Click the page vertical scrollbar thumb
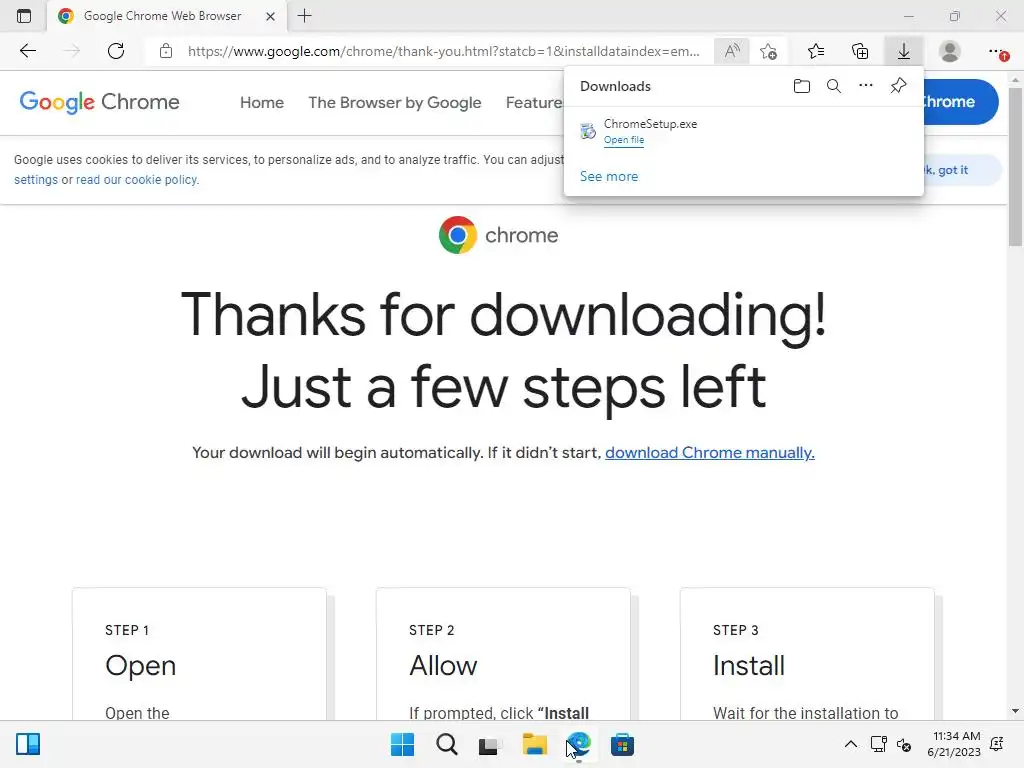1024x768 pixels. point(1015,167)
